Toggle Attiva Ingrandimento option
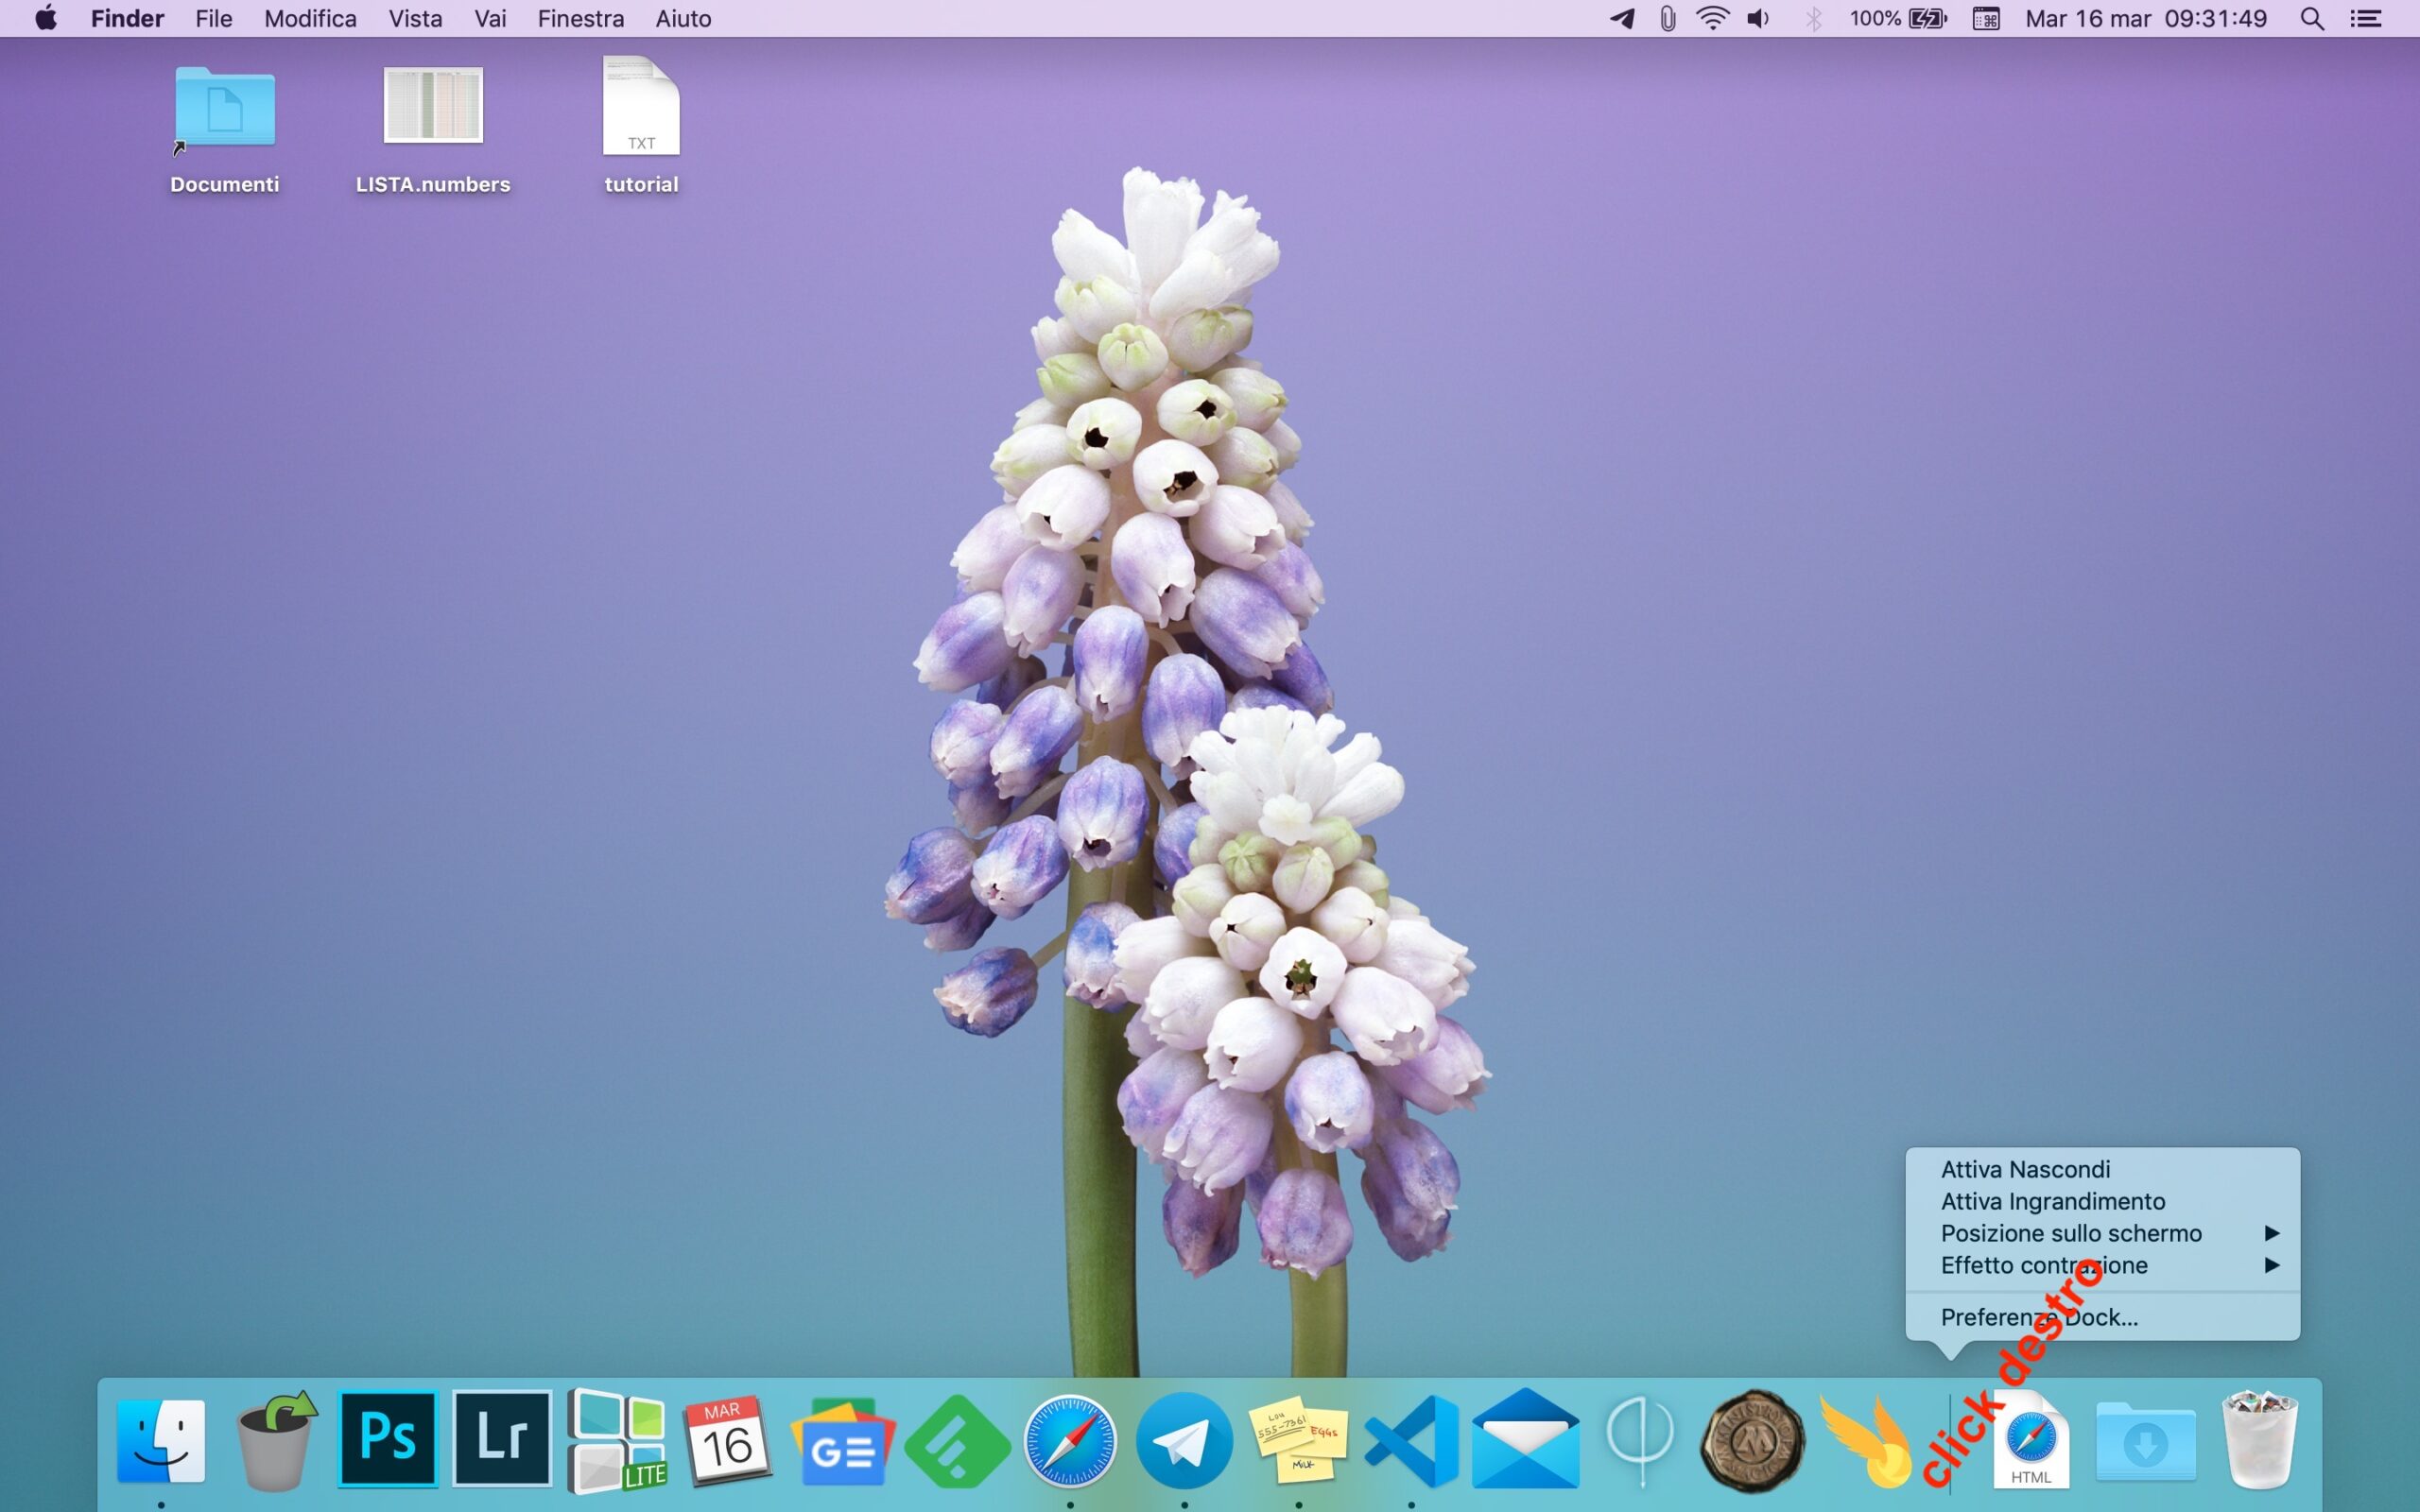Screen dimensions: 2420x1512 tap(2052, 1201)
